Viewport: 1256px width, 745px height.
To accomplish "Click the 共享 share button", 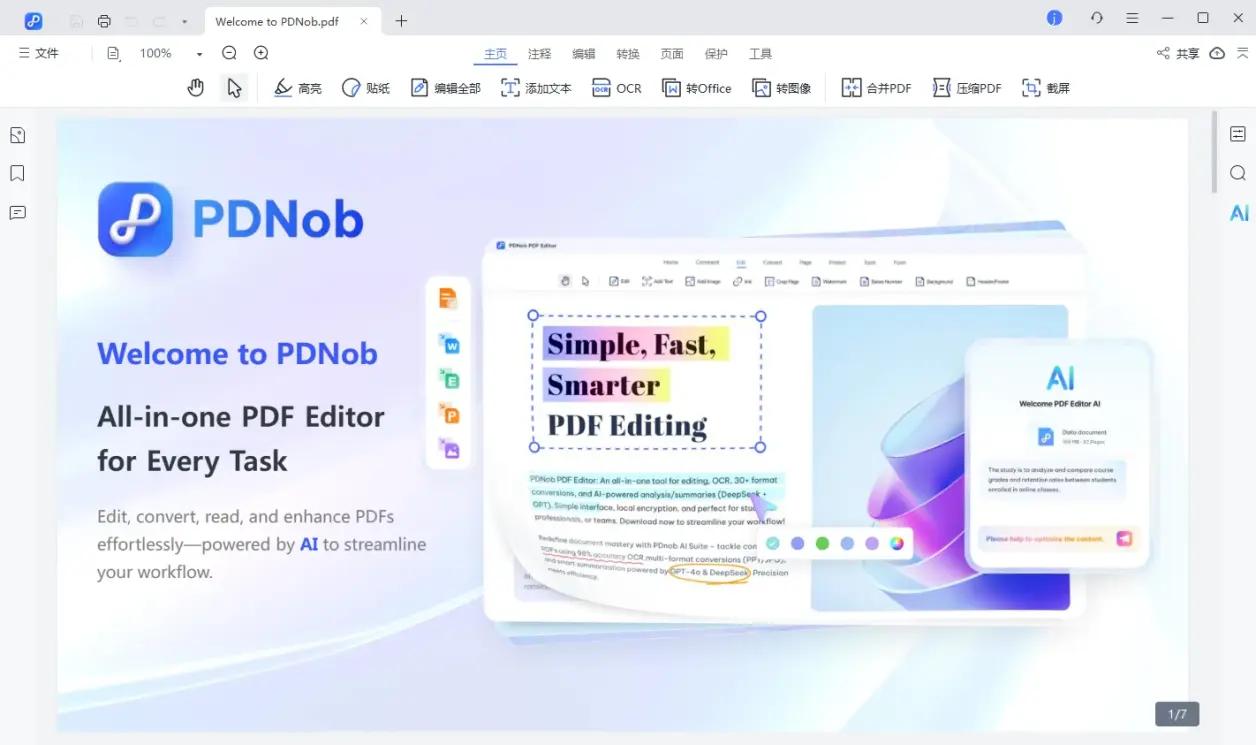I will tap(1178, 53).
